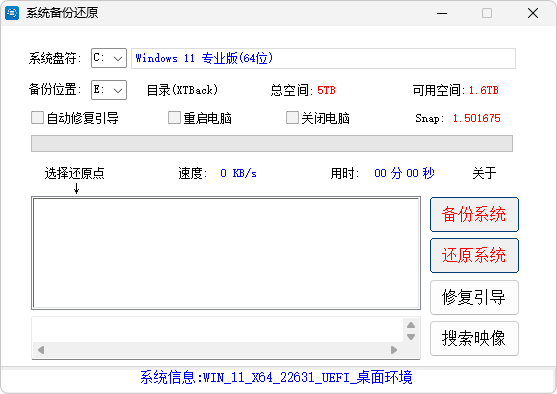The image size is (557, 394).
Task: Click the 选择还原点 label
Action: pyautogui.click(x=75, y=173)
